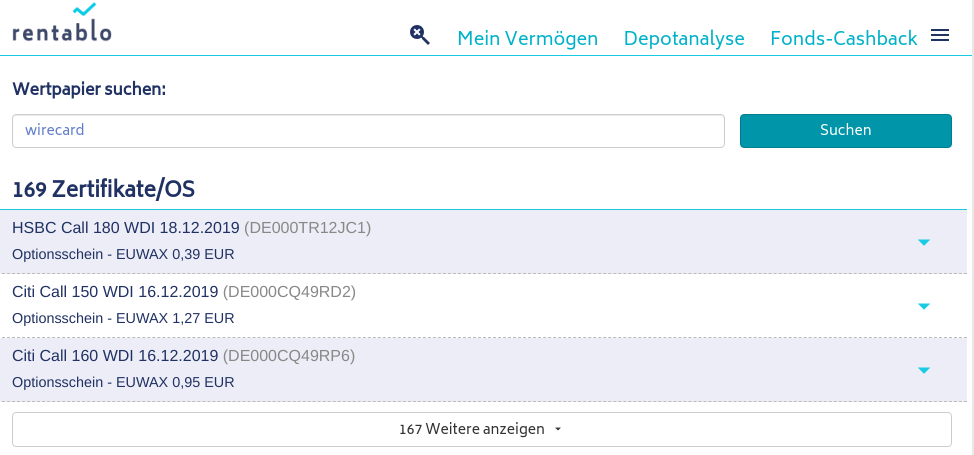Show 167 Weitere anzeigen results
The height and width of the screenshot is (455, 974).
tap(481, 429)
